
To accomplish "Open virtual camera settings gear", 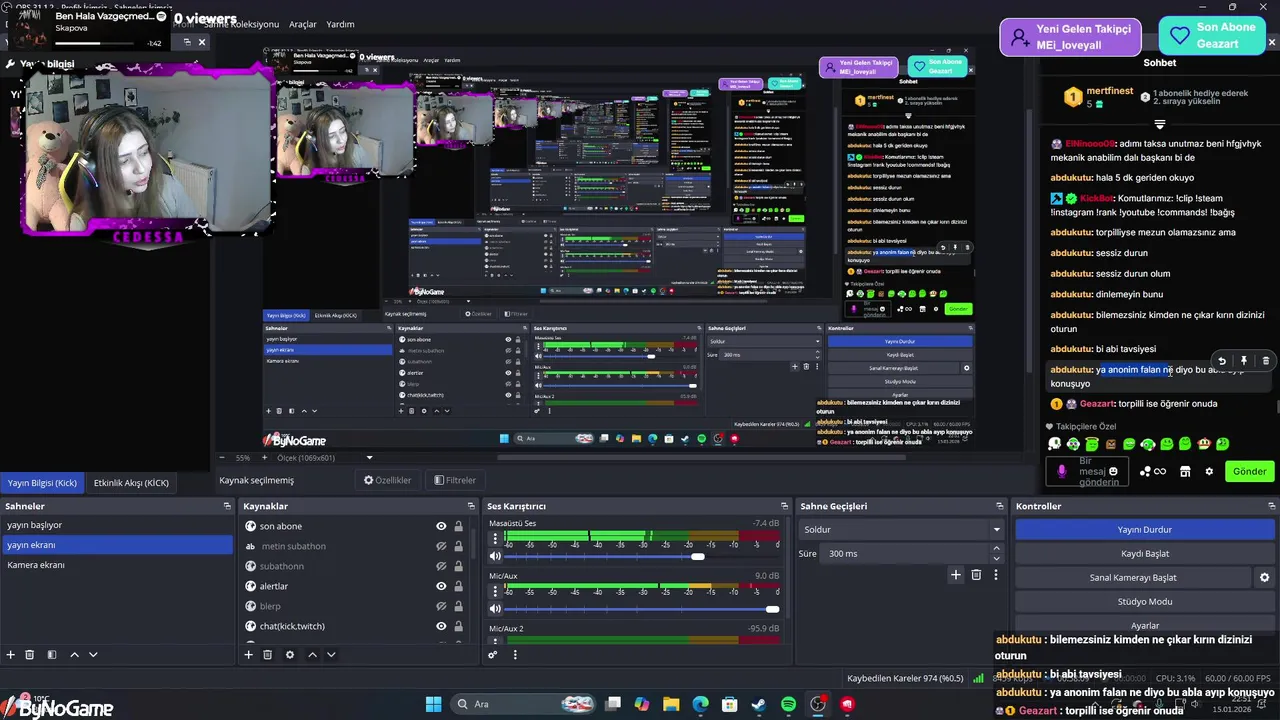I will [x=1264, y=577].
